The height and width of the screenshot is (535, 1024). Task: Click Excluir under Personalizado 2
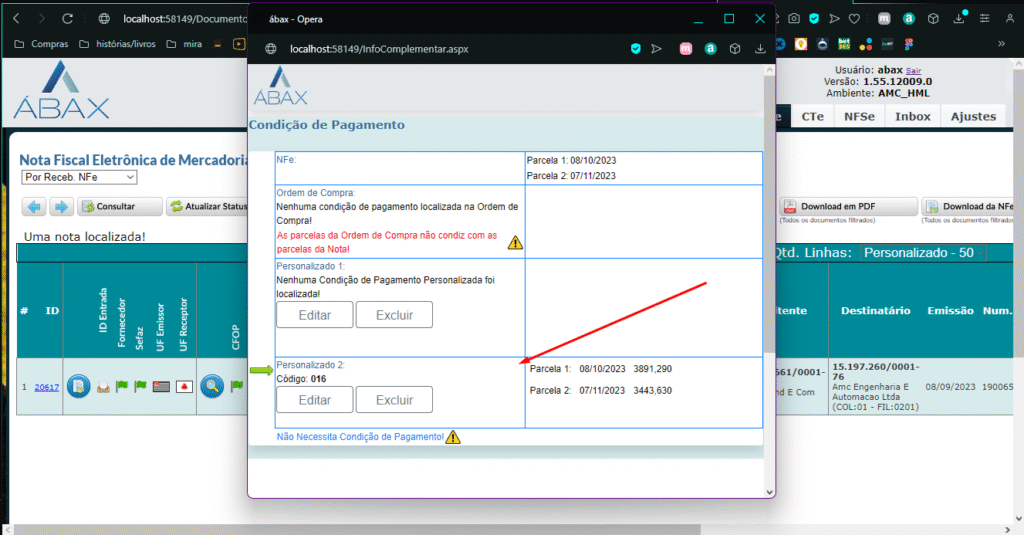click(x=394, y=400)
